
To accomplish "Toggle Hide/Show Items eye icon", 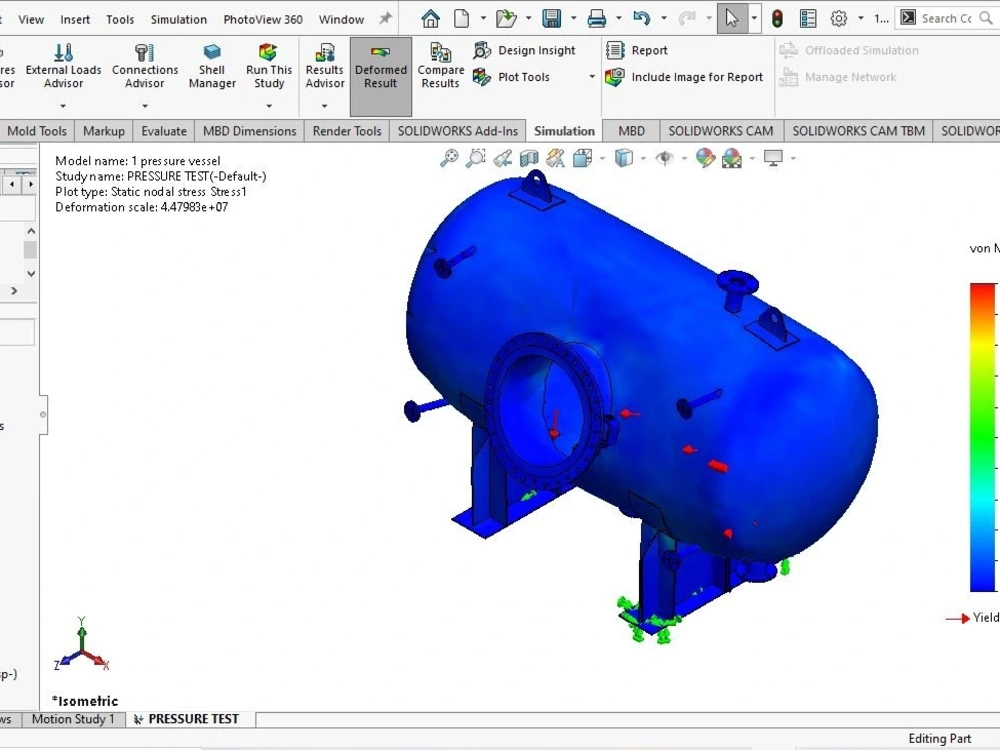I will [665, 157].
